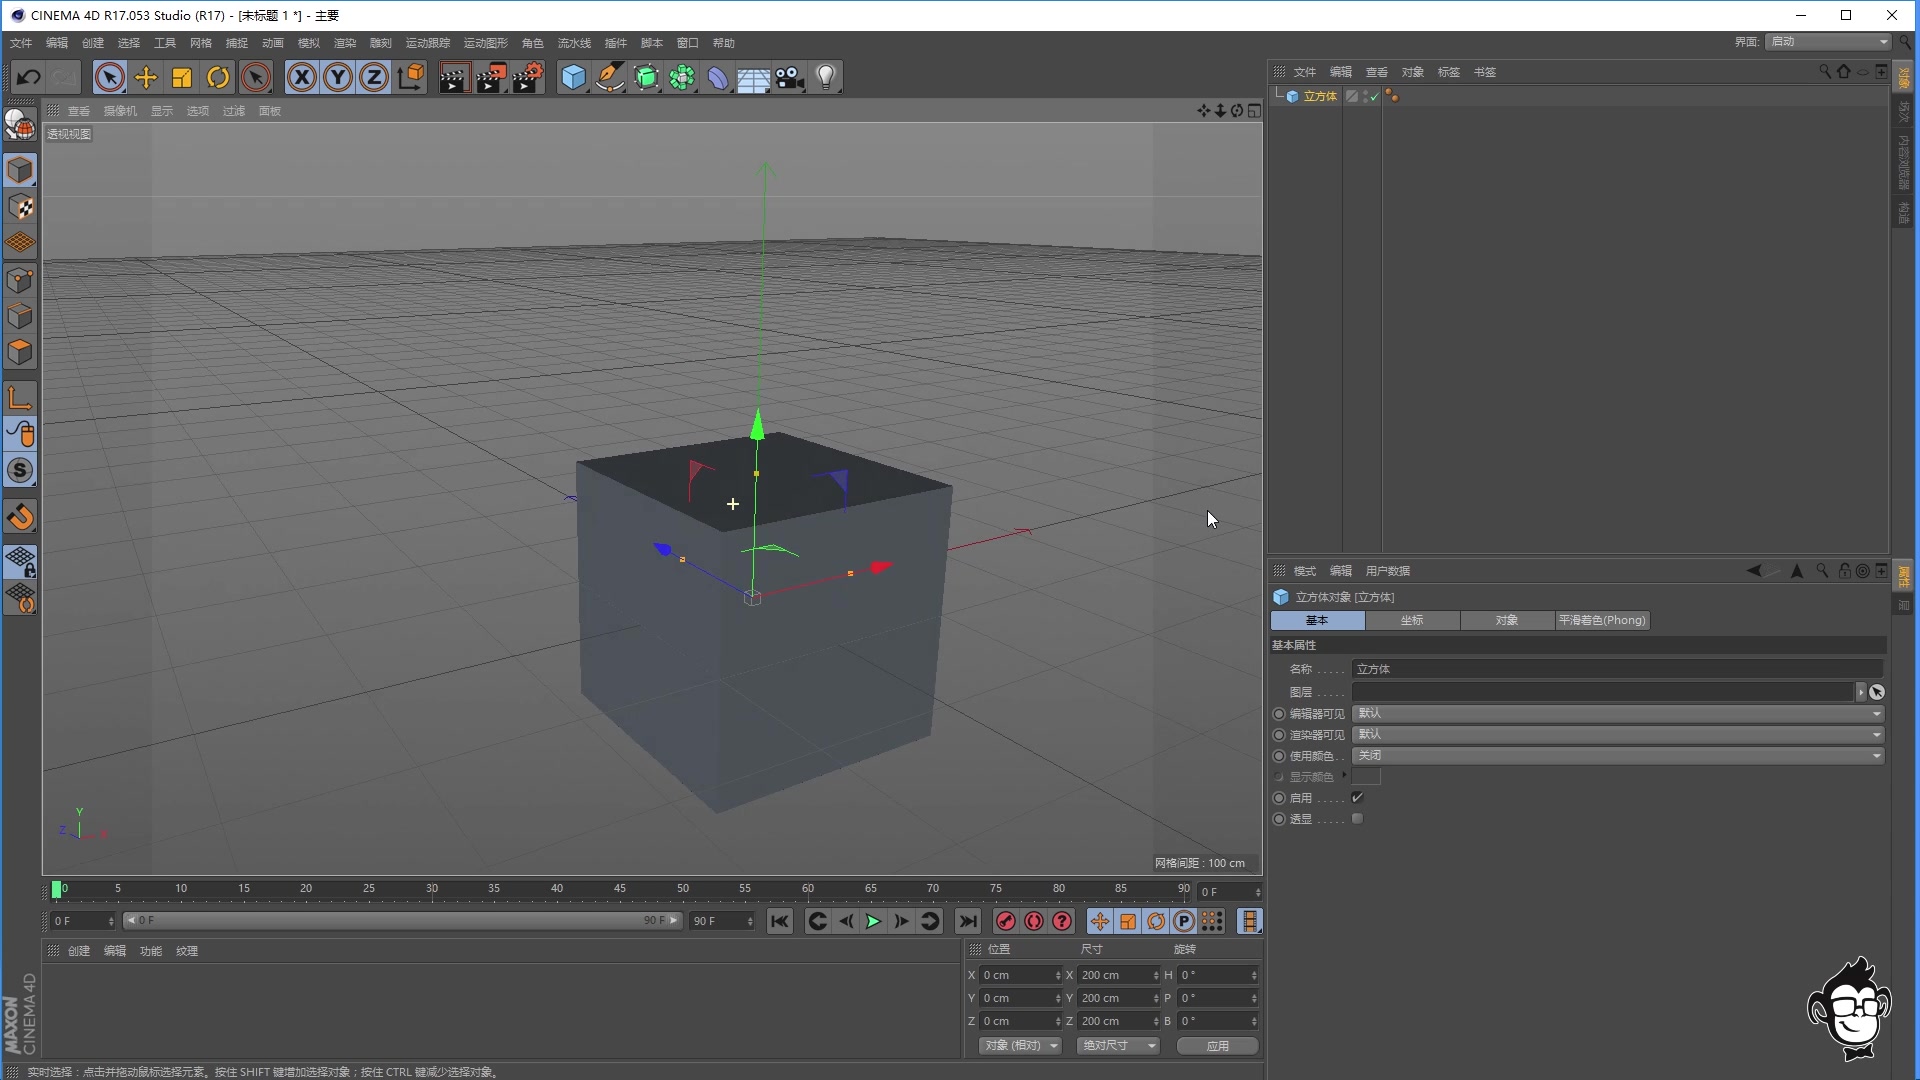Open the 使用颜色 关闭 dropdown

coord(1617,756)
